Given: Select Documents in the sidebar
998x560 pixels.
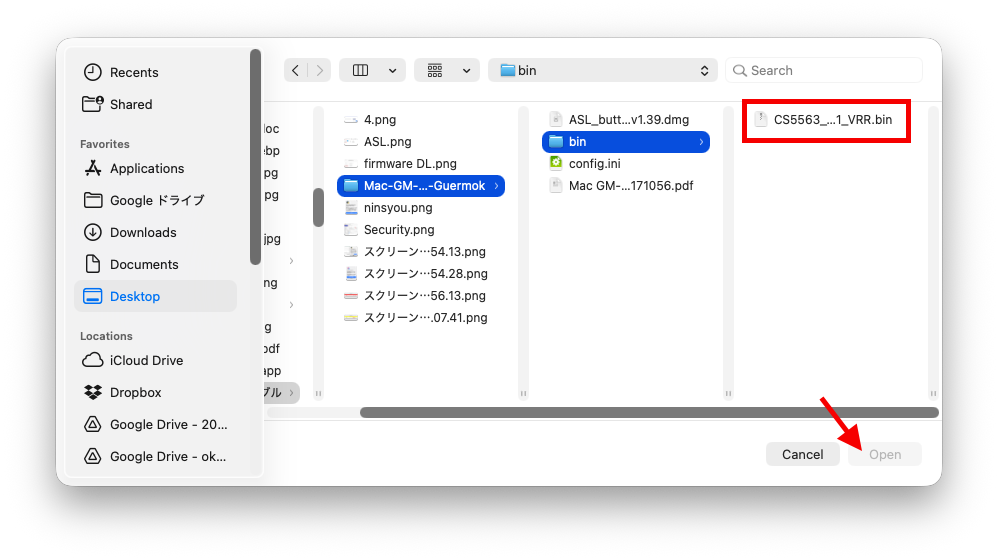Looking at the screenshot, I should pos(144,264).
